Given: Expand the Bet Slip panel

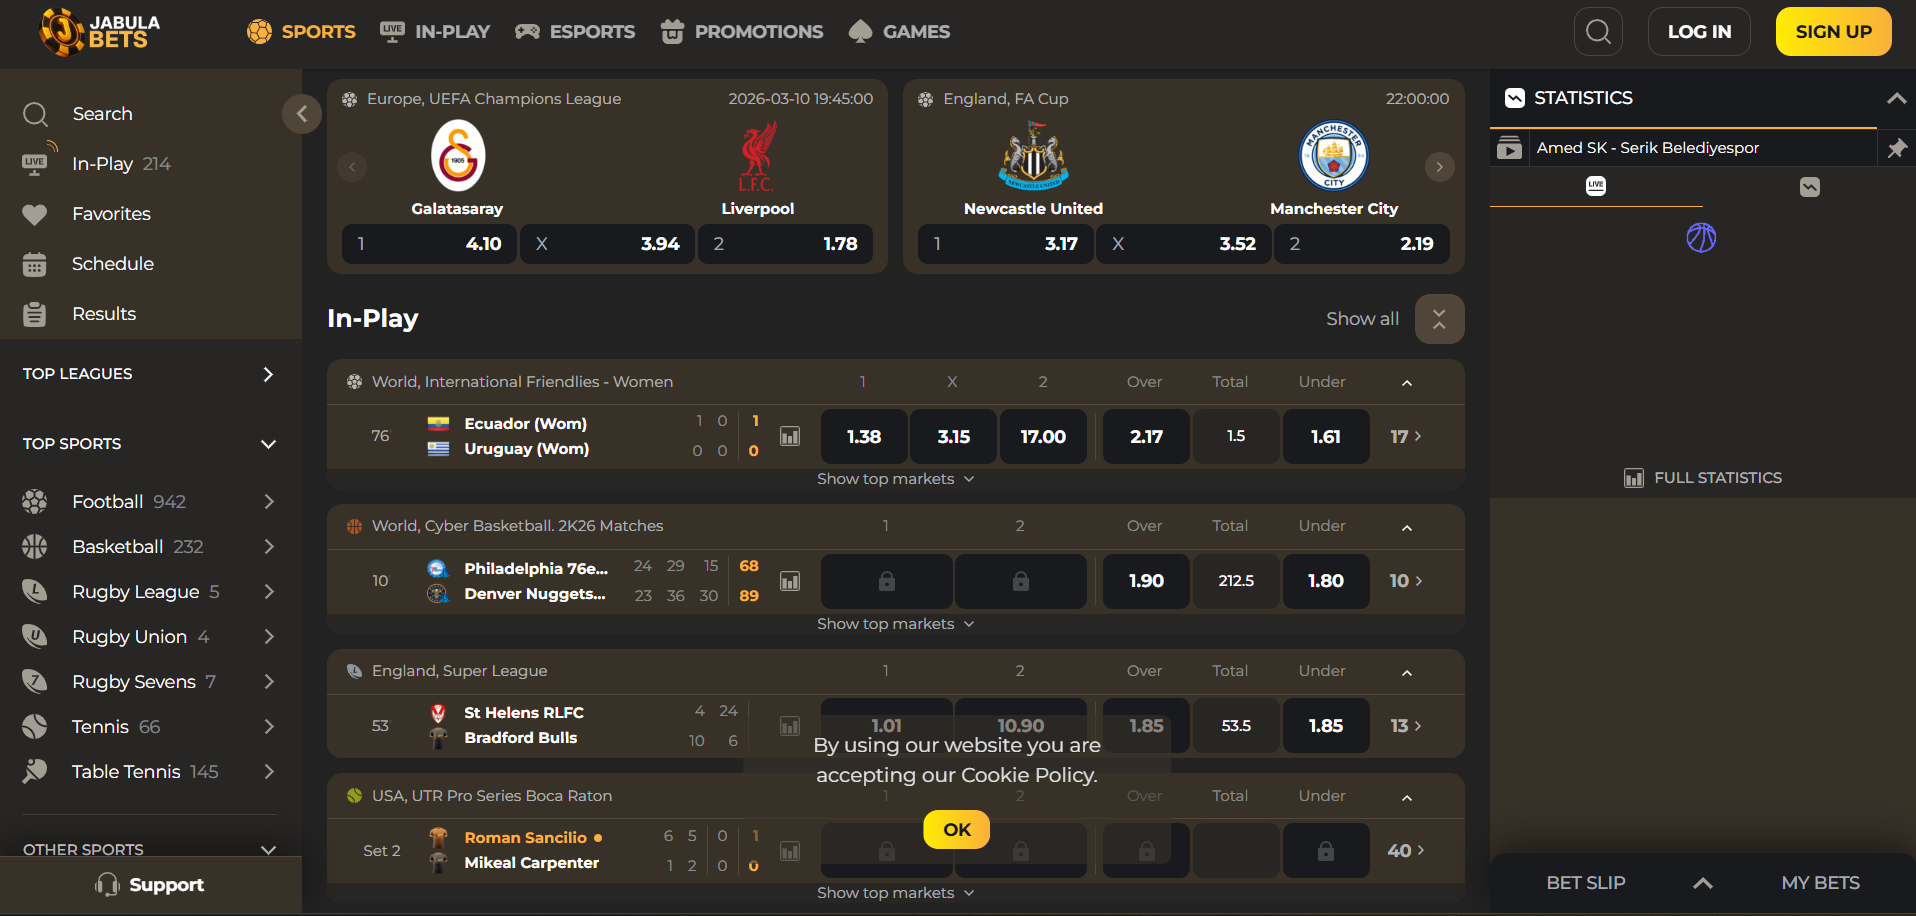Looking at the screenshot, I should 1702,883.
